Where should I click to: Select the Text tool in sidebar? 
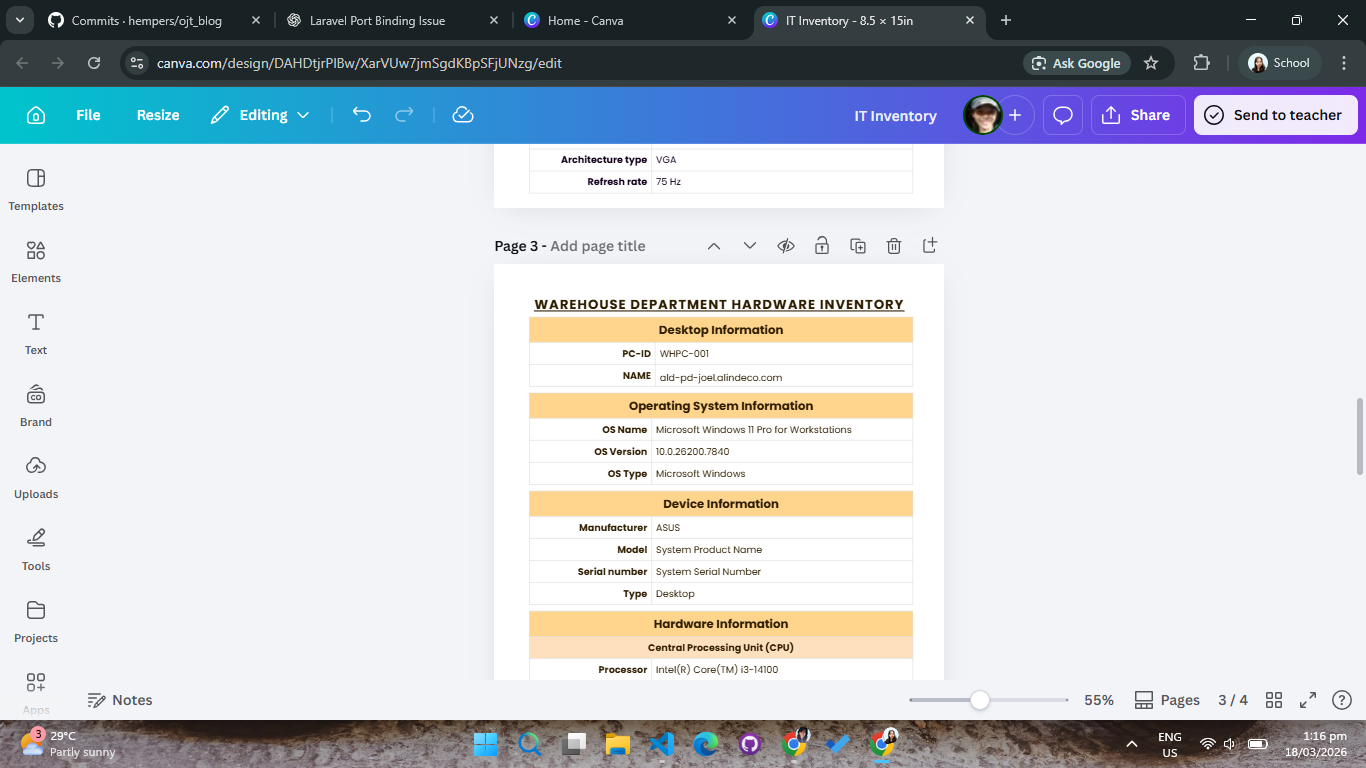(x=36, y=334)
